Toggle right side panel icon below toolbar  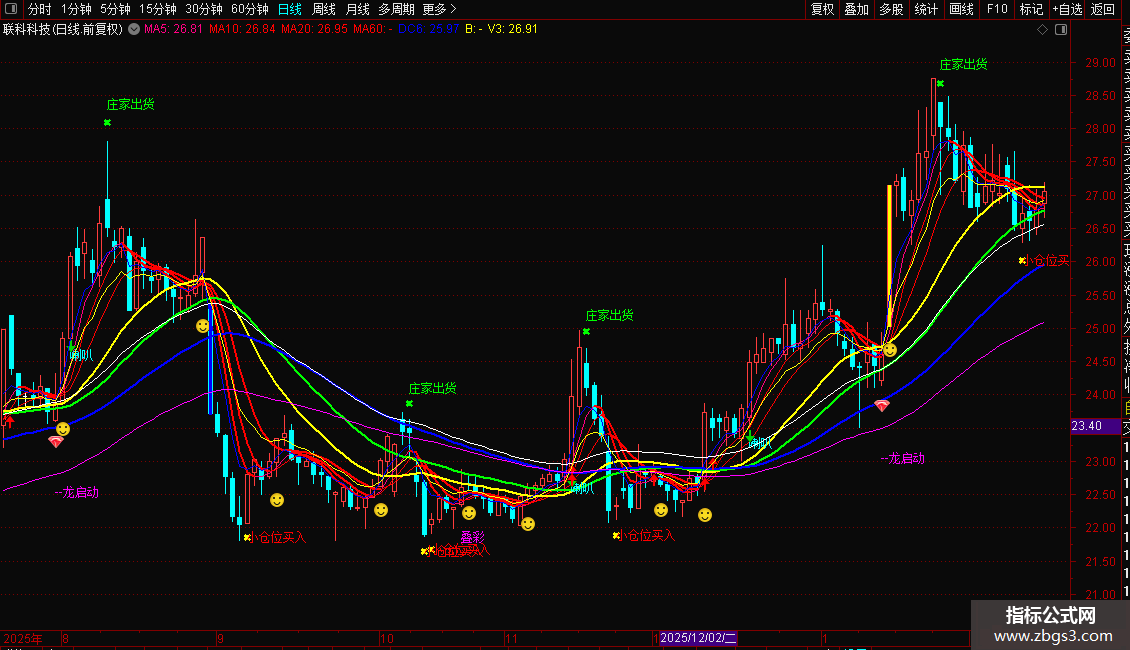1061,30
